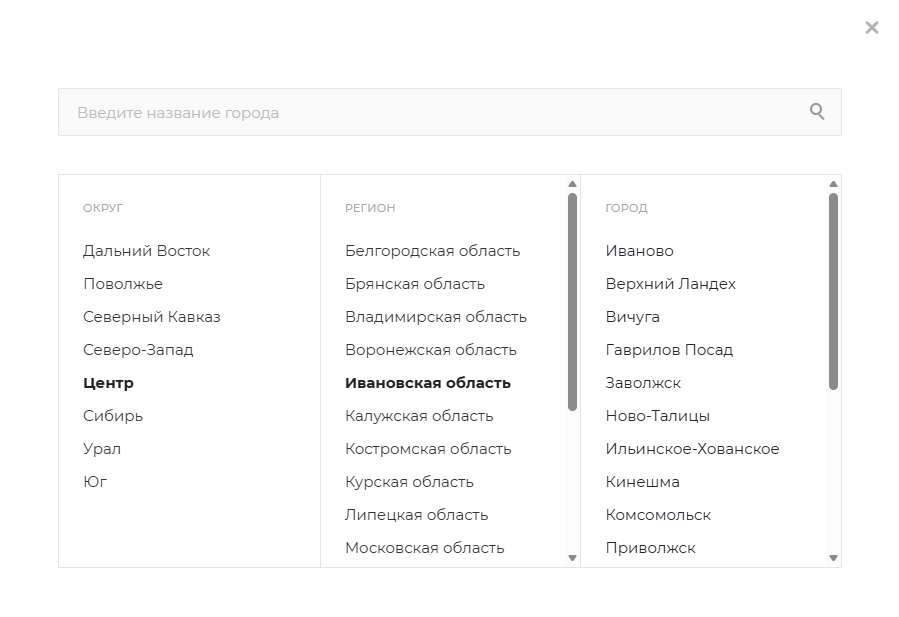Choose Владимирская область region
899x617 pixels.
coord(436,317)
